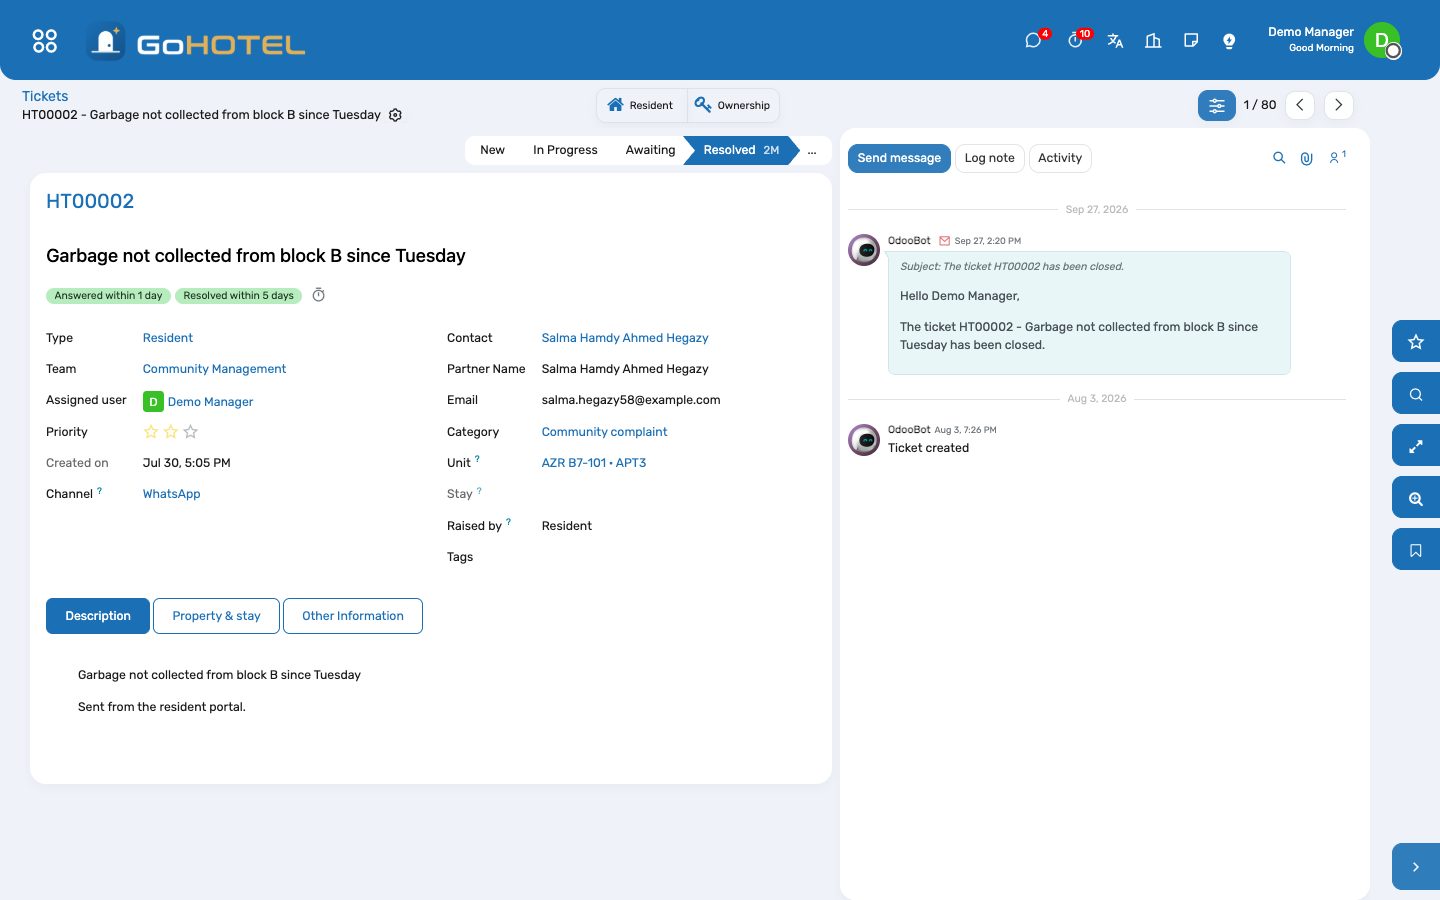Expand the right sidebar chevron
1440x900 pixels.
pos(1416,867)
